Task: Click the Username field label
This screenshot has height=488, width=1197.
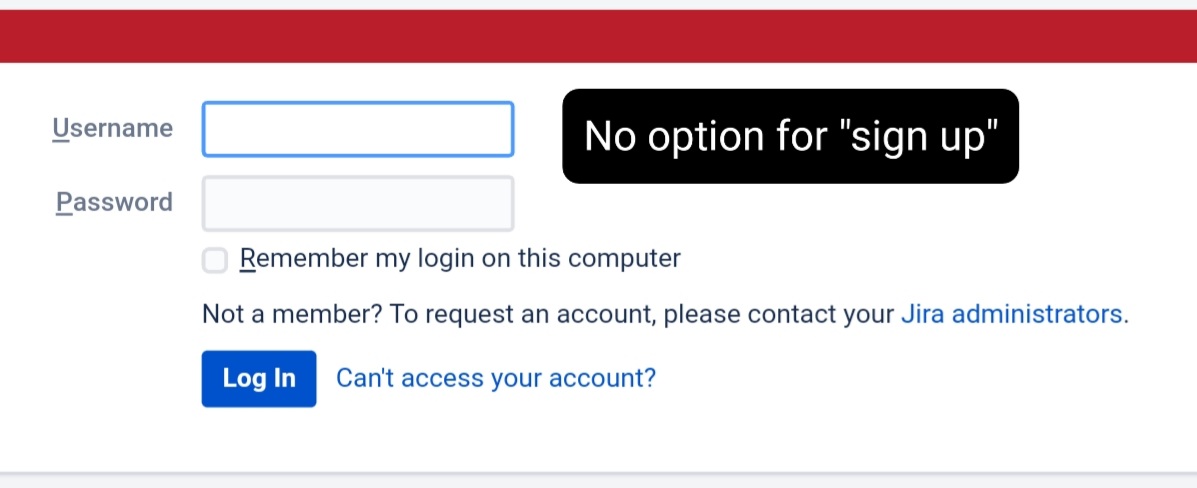Action: [x=112, y=128]
